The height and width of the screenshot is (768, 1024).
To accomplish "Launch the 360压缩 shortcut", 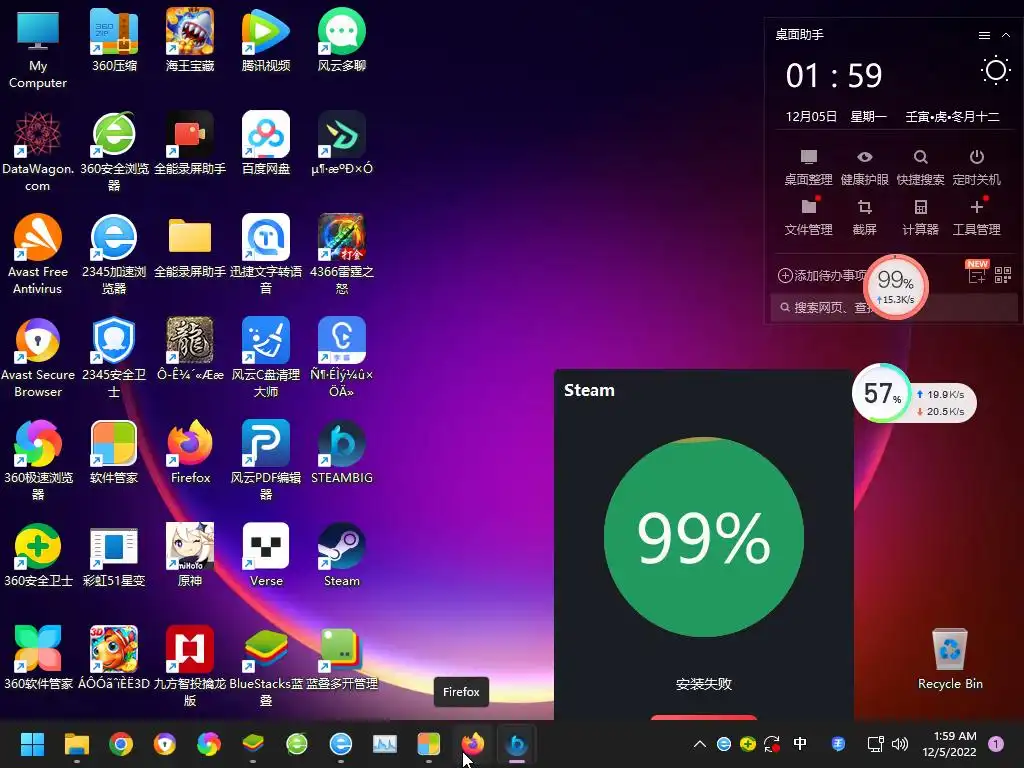I will click(x=114, y=40).
